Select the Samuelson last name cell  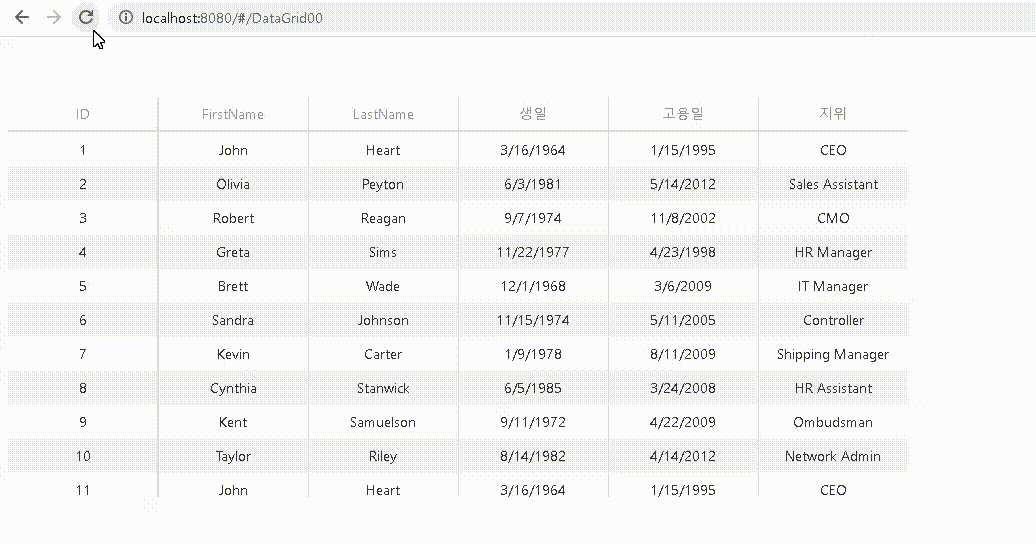(x=383, y=422)
